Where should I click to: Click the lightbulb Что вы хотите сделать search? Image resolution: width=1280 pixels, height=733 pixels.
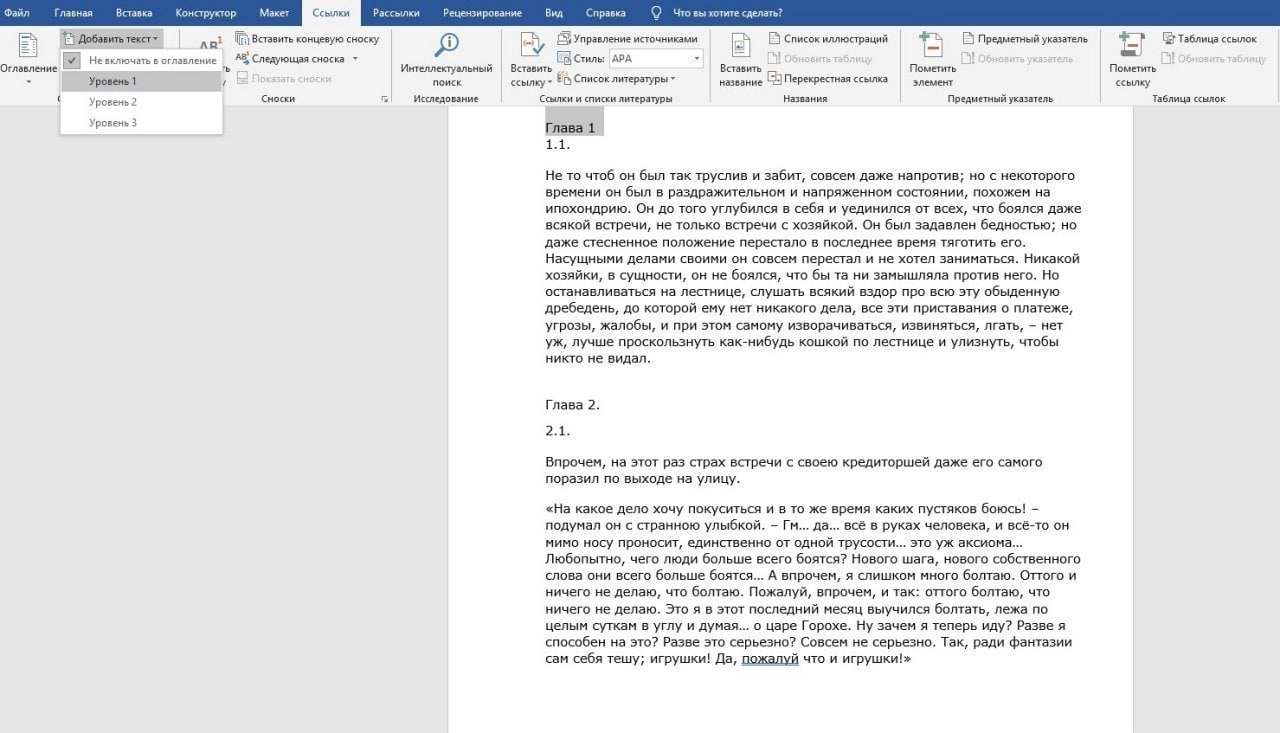[717, 13]
